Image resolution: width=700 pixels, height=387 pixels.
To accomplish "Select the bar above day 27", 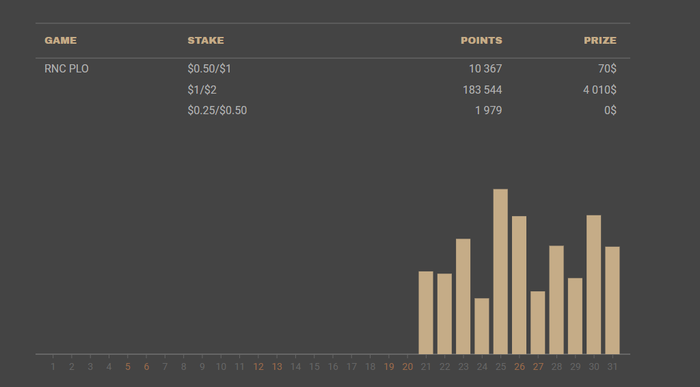I will pos(538,322).
